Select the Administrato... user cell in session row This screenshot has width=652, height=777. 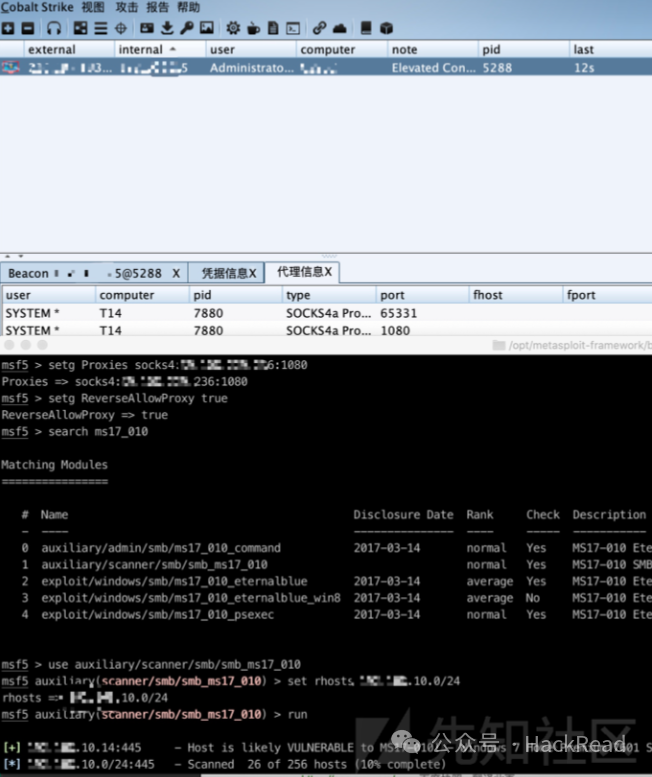[251, 67]
